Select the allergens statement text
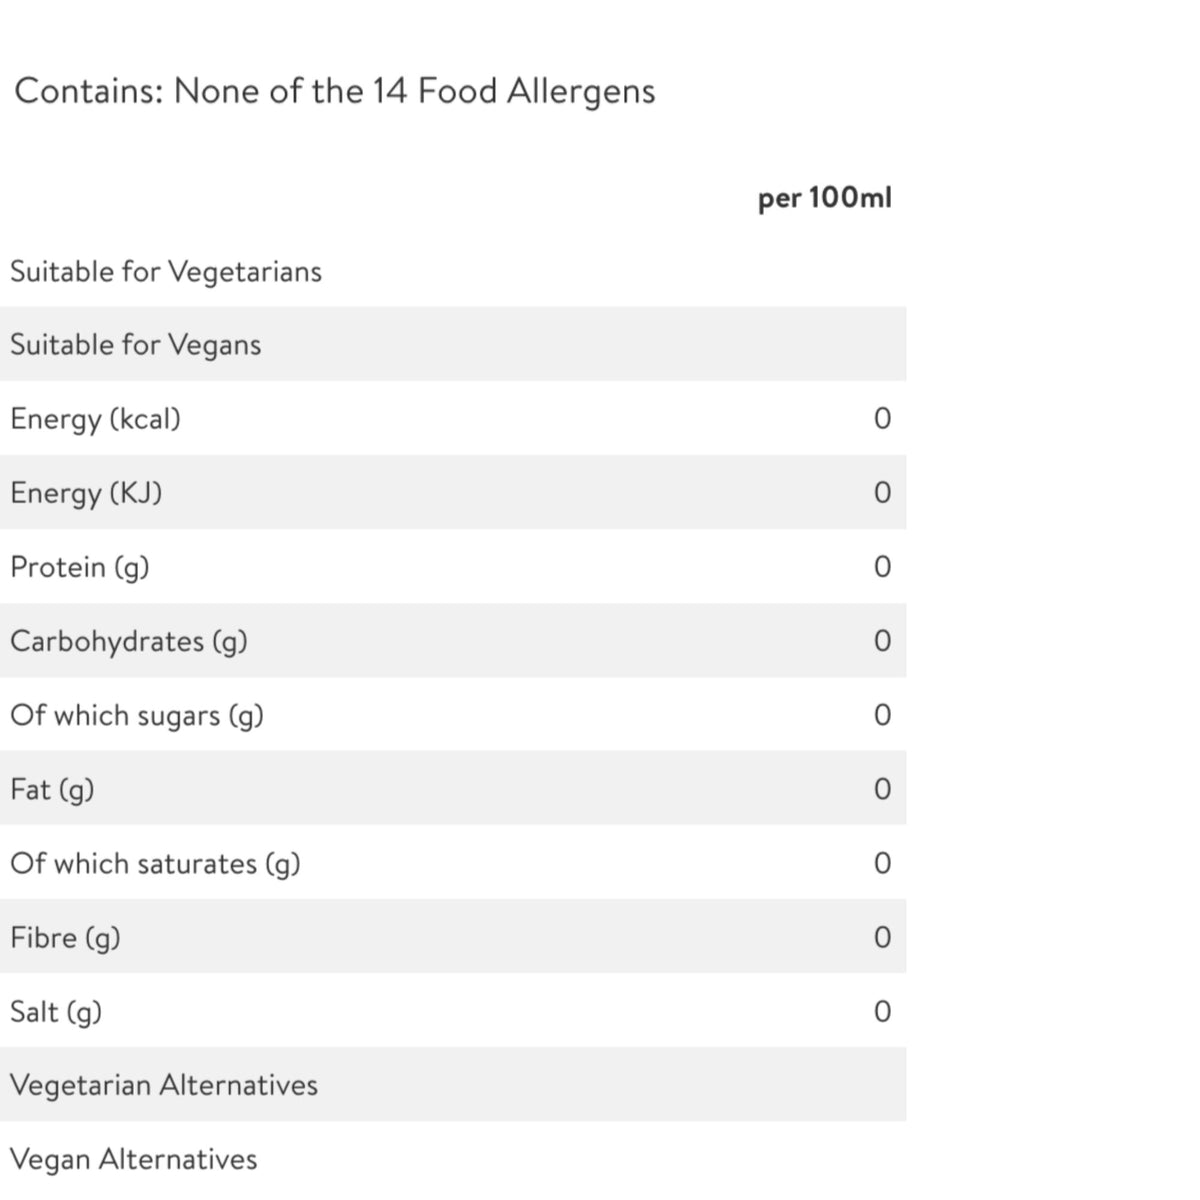Screen dimensions: 1200x1200 point(335,91)
